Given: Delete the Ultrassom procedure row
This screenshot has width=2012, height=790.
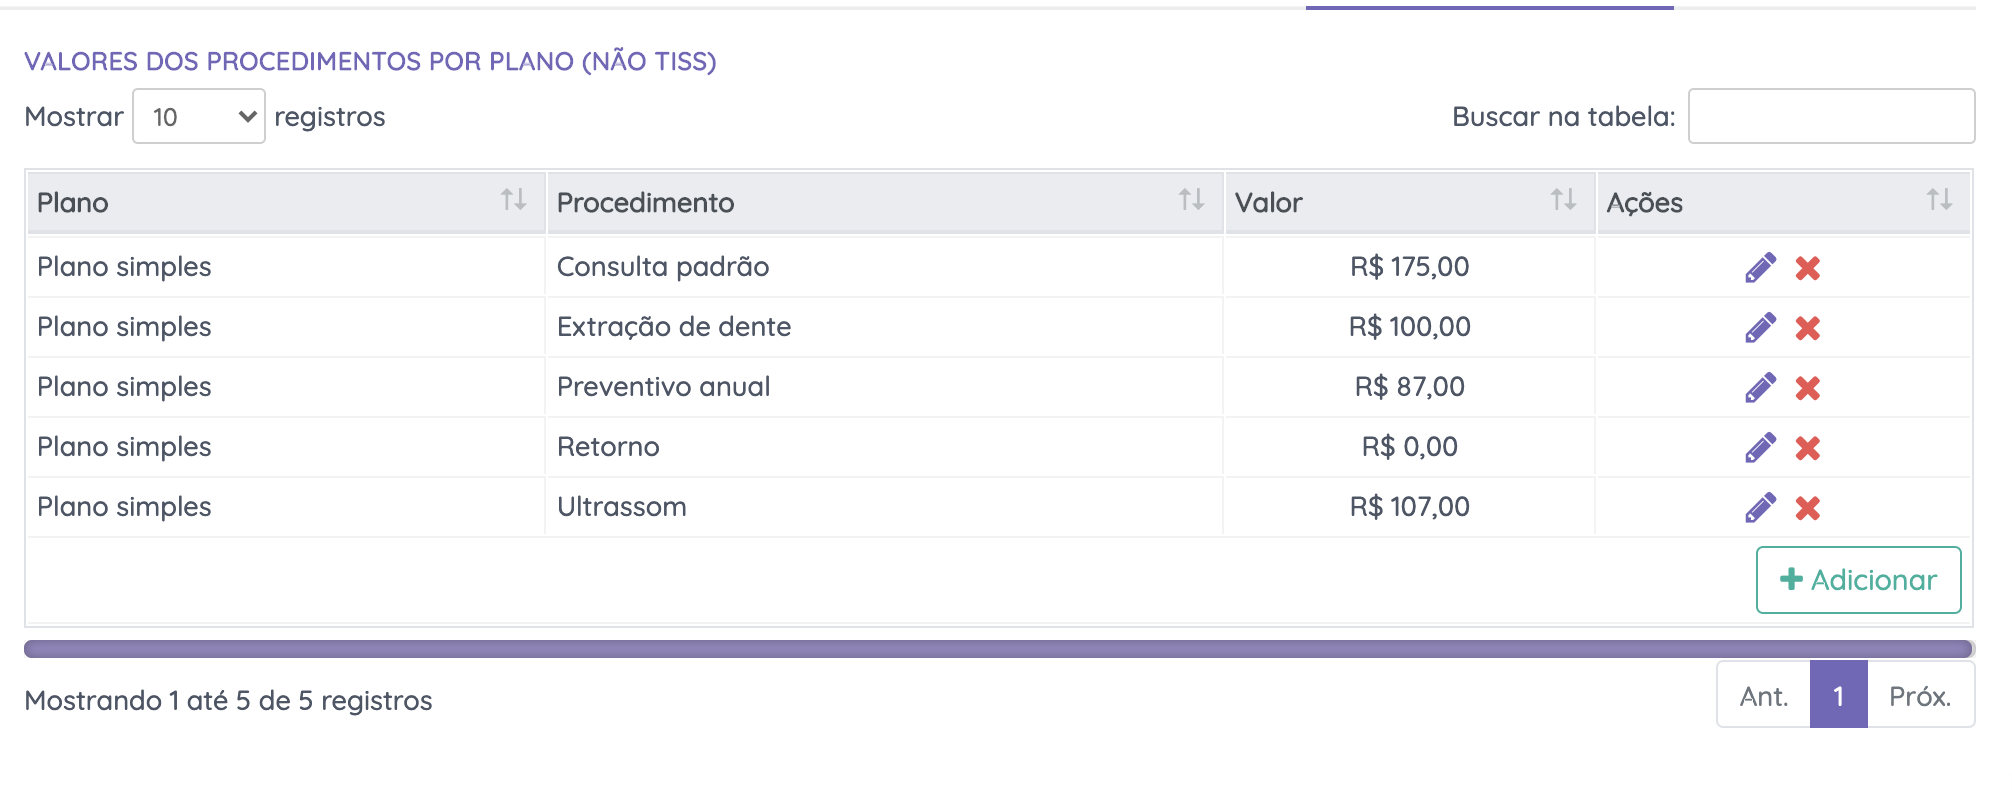Looking at the screenshot, I should click(x=1807, y=508).
